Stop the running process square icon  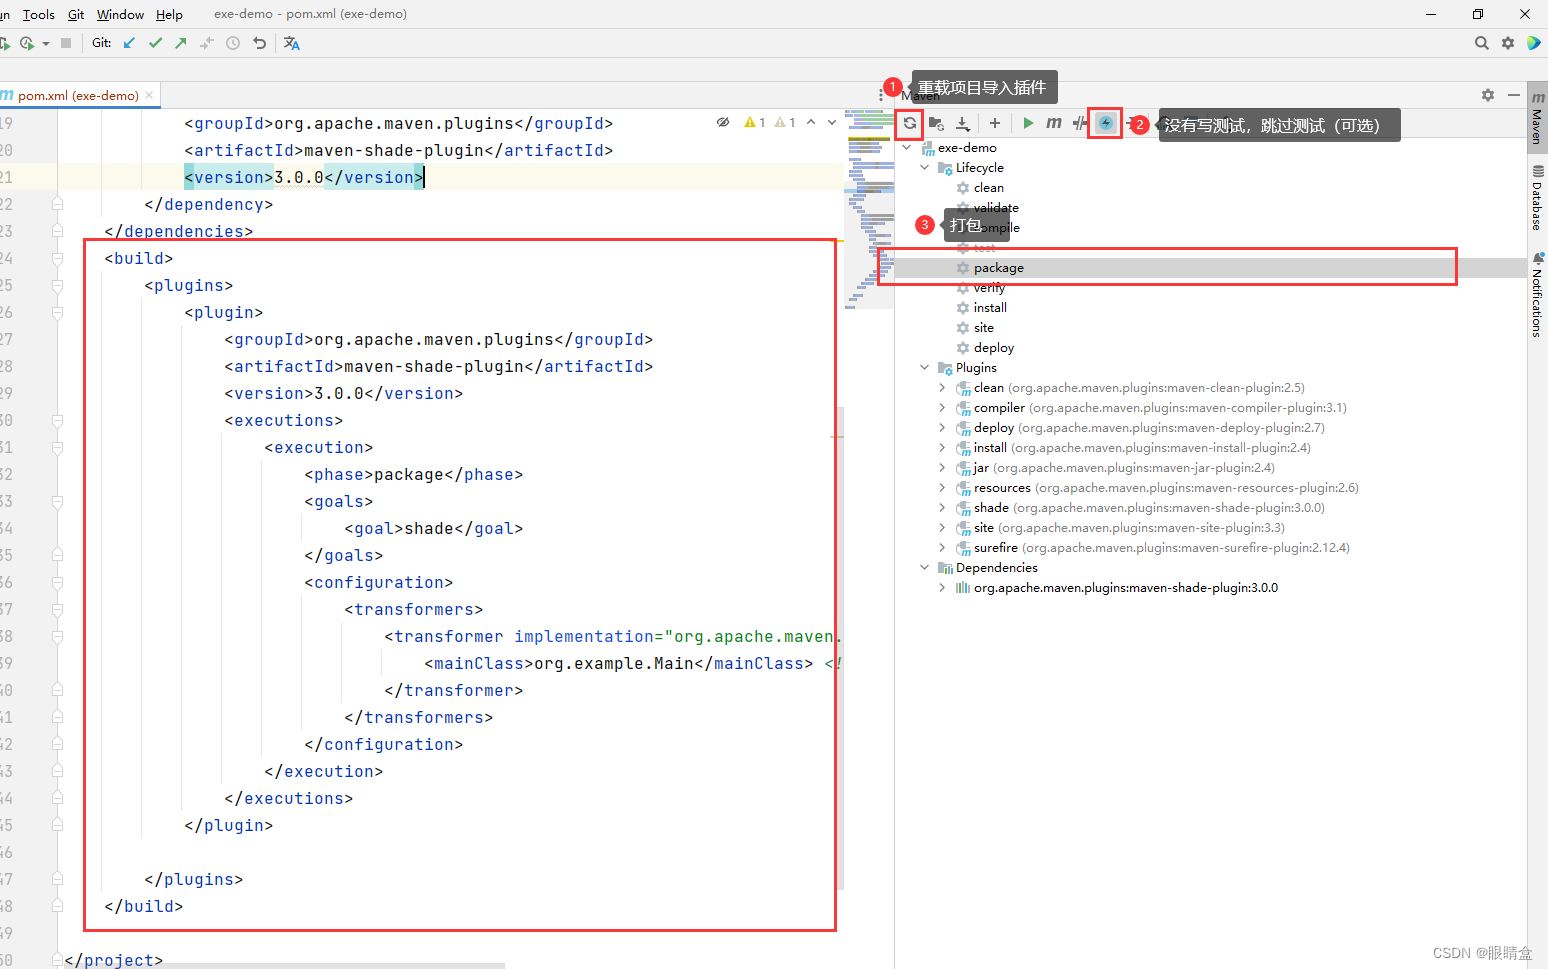click(66, 43)
